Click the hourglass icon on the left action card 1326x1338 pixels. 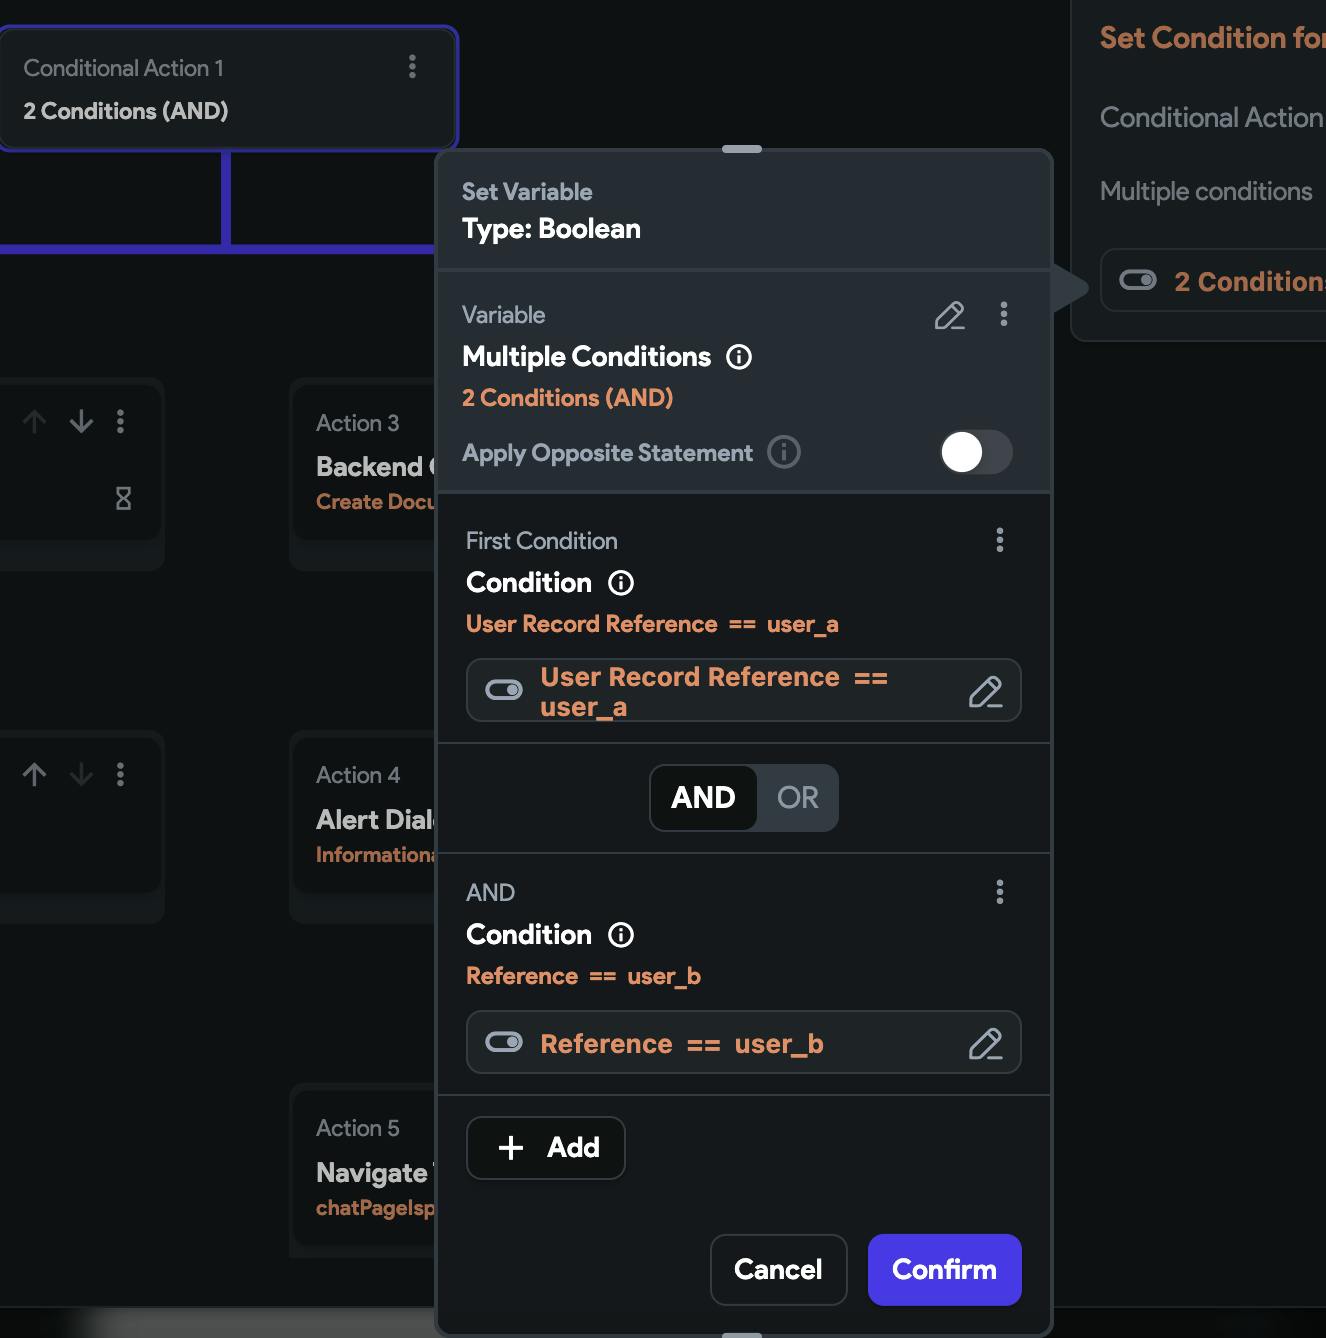(x=123, y=498)
